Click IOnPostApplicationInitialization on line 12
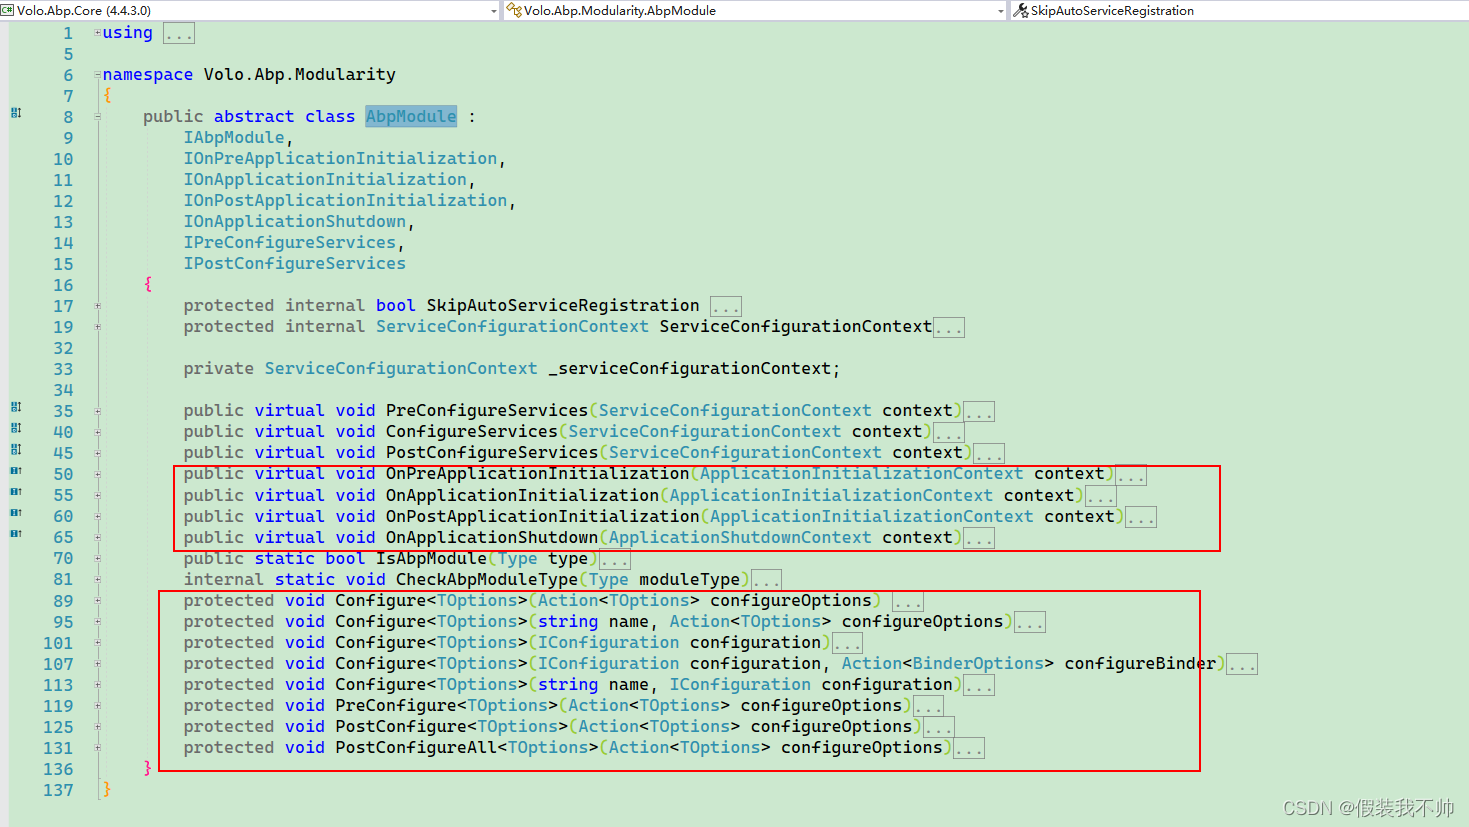 (345, 200)
